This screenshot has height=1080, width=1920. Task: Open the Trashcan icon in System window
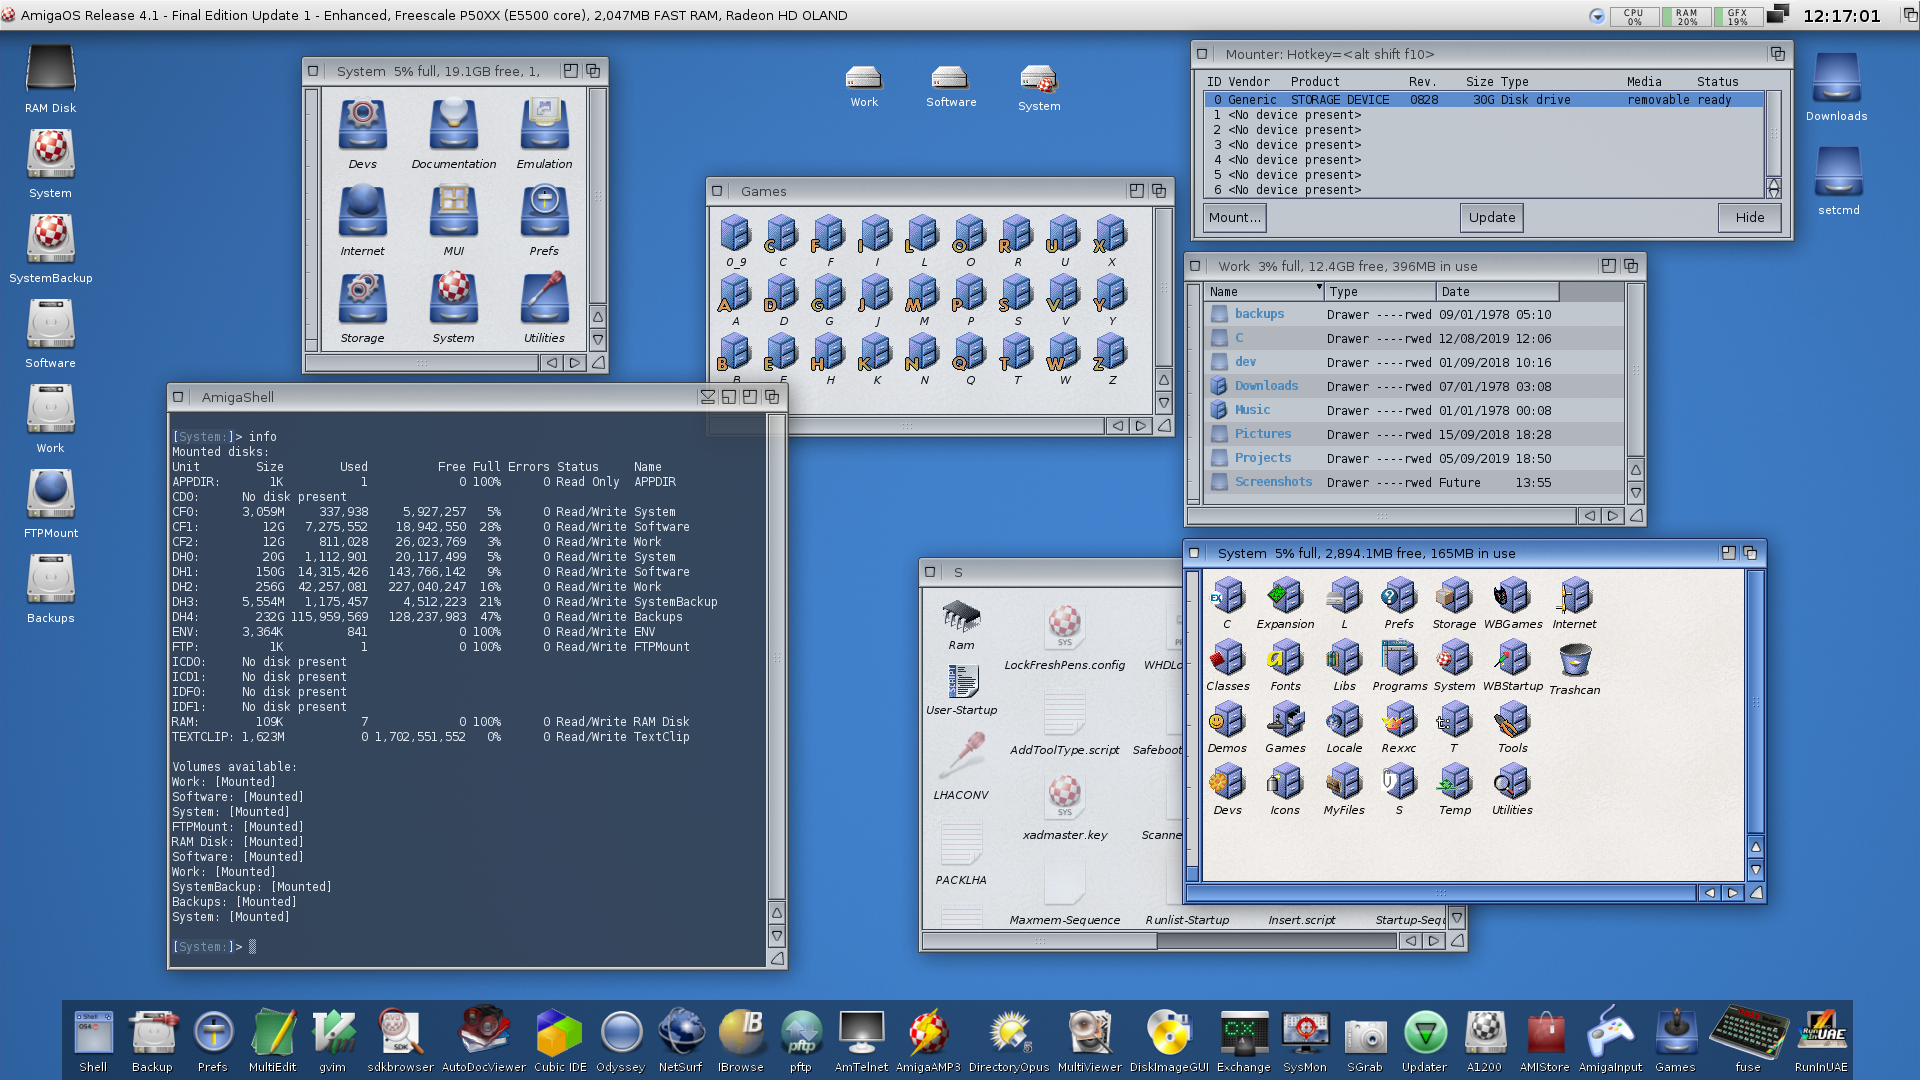pos(1574,661)
